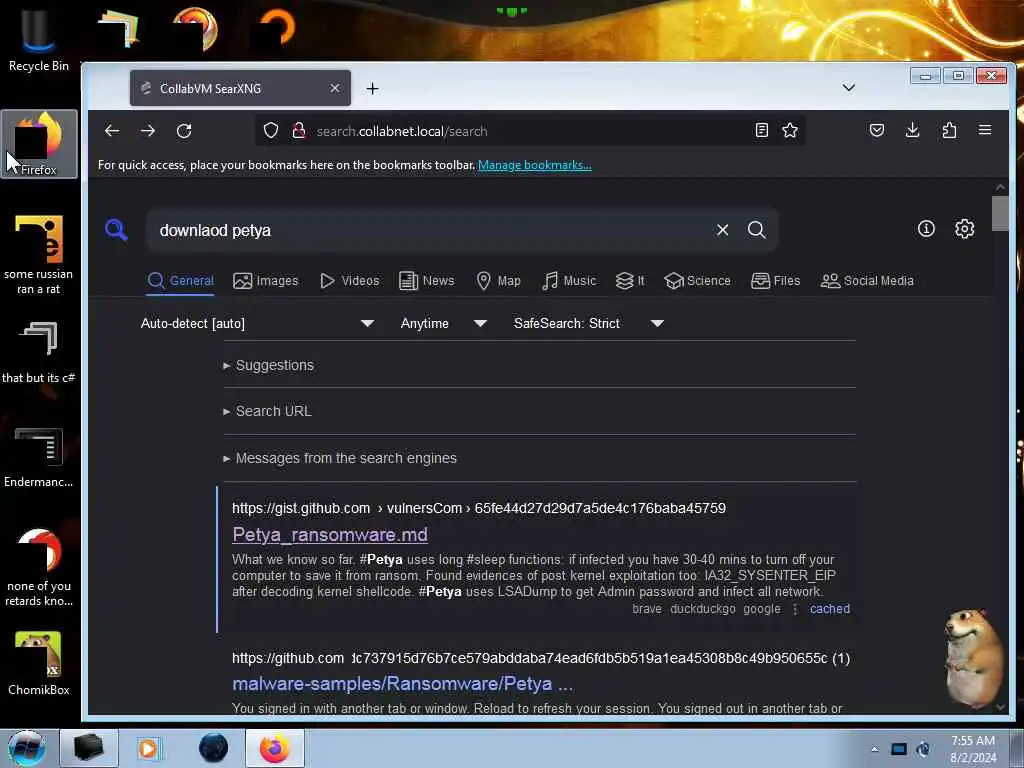
Task: Open the insecure connection padlock icon
Action: [298, 131]
